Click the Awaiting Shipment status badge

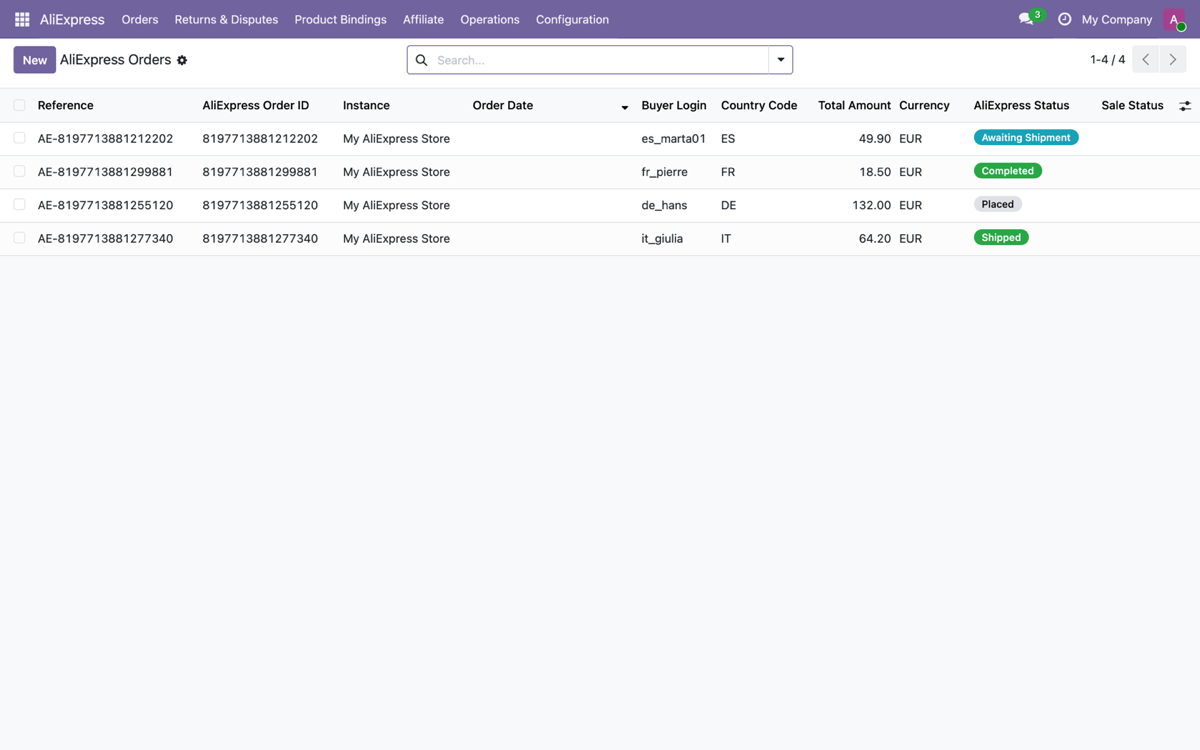(1026, 138)
